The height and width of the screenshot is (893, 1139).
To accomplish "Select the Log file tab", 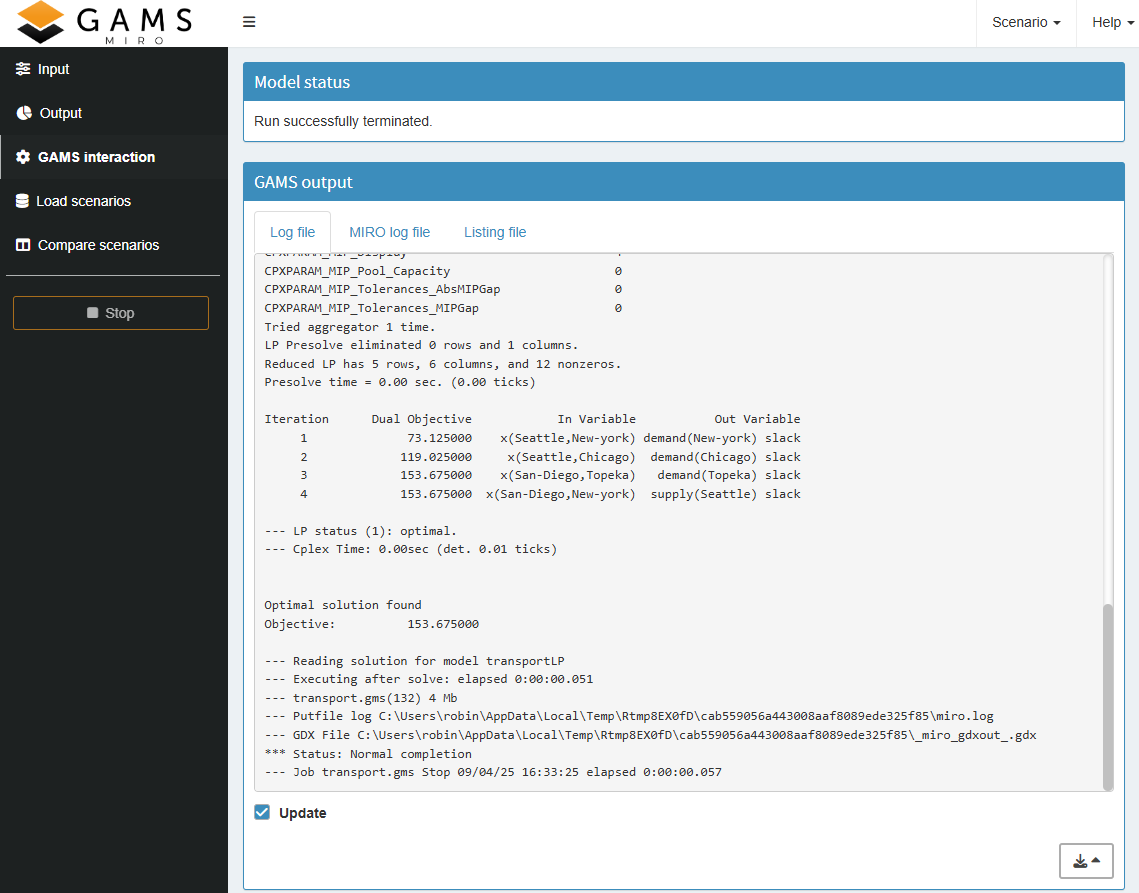I will tap(292, 232).
